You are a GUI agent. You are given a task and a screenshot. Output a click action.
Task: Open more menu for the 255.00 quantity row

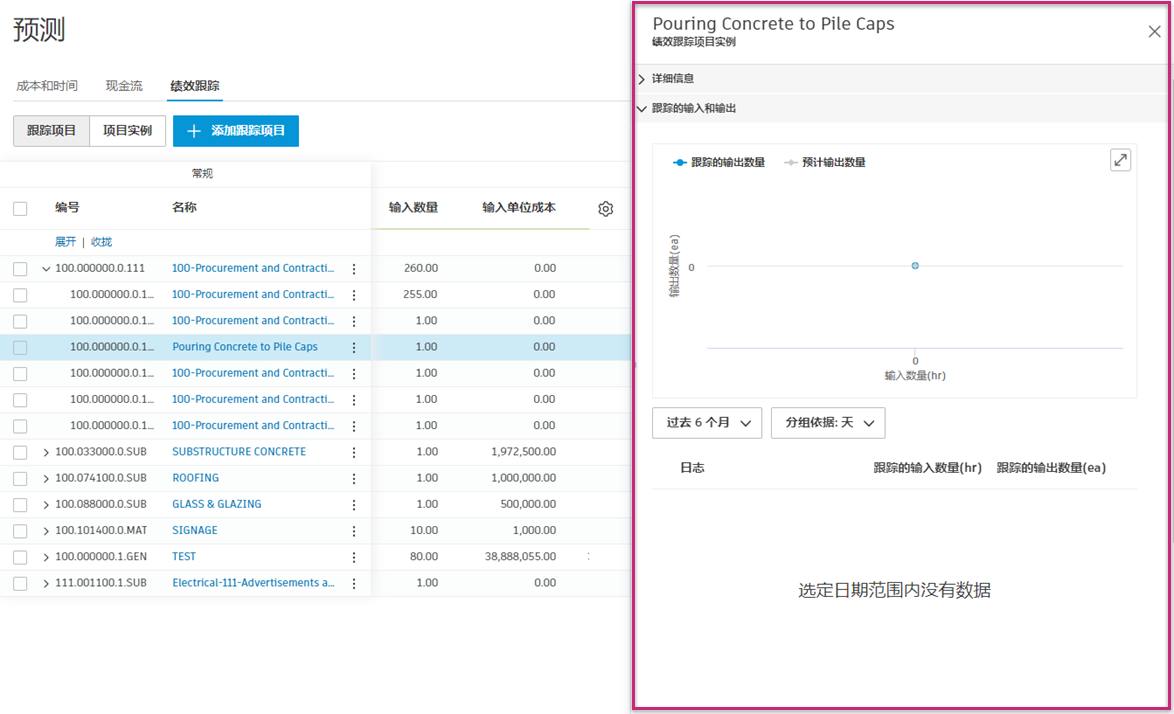click(354, 295)
